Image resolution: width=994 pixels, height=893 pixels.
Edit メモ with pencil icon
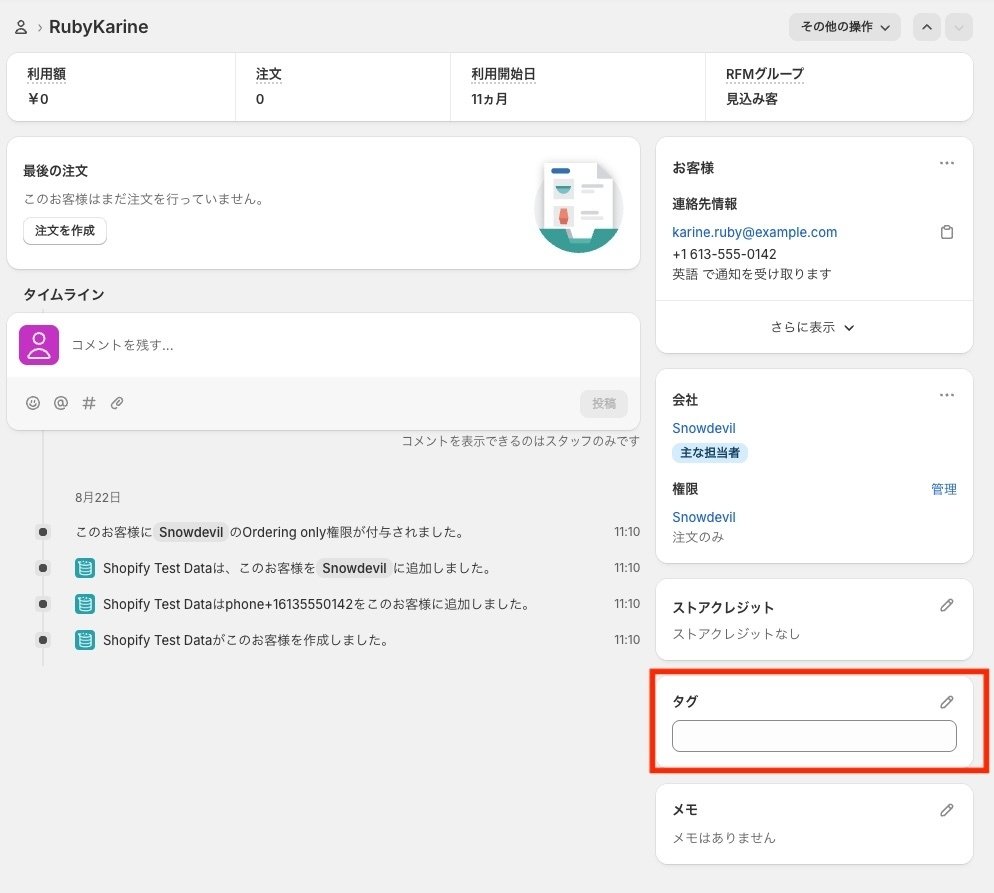(947, 810)
